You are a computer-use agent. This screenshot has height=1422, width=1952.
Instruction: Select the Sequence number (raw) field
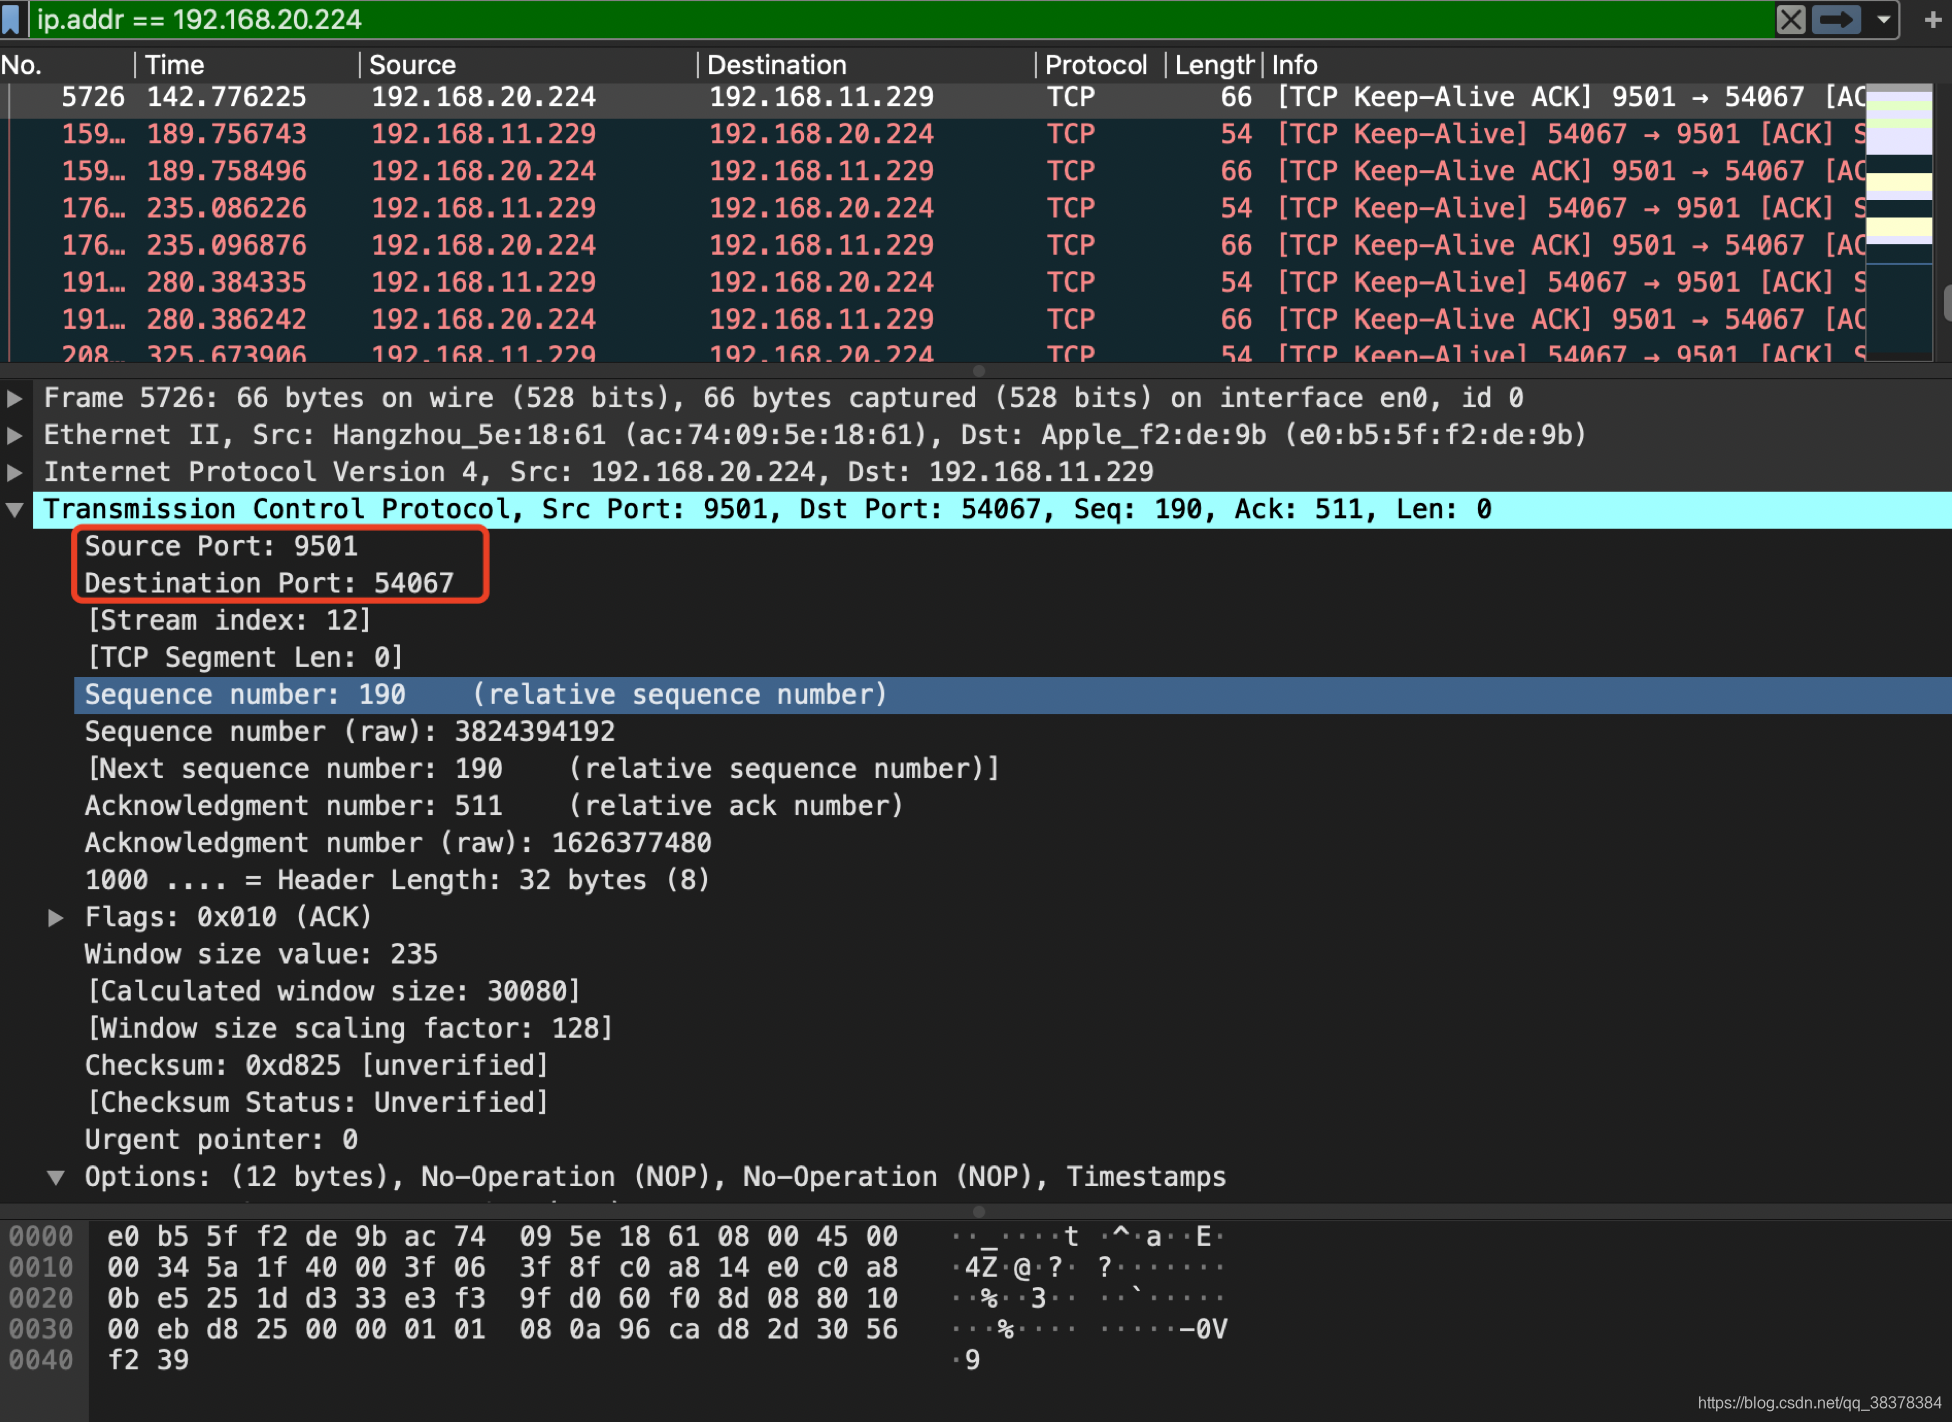[x=350, y=732]
